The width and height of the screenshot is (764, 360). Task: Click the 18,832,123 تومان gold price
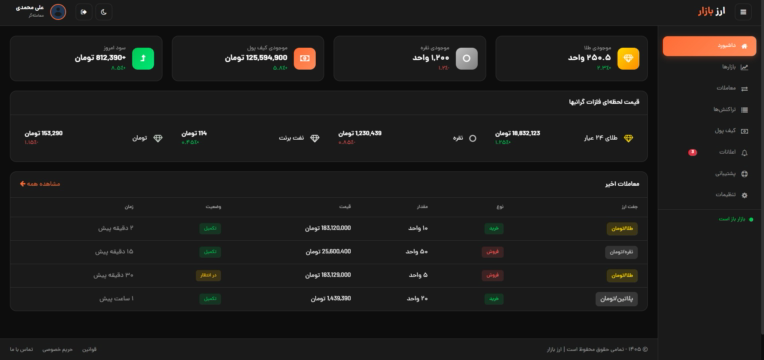517,133
